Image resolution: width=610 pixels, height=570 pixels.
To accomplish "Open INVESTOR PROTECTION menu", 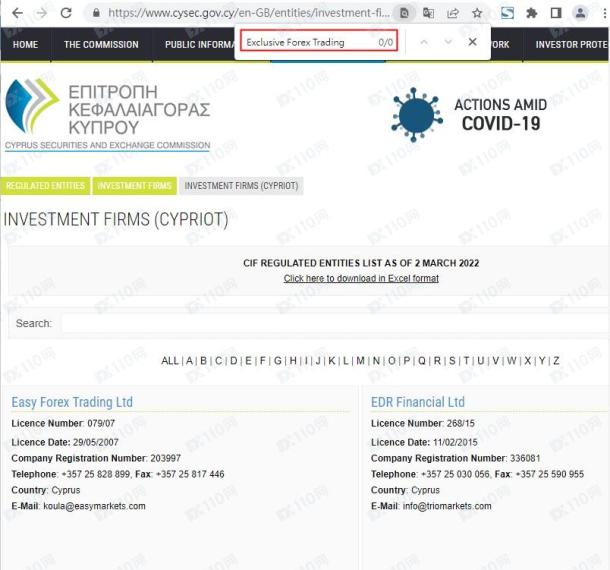I will point(571,44).
